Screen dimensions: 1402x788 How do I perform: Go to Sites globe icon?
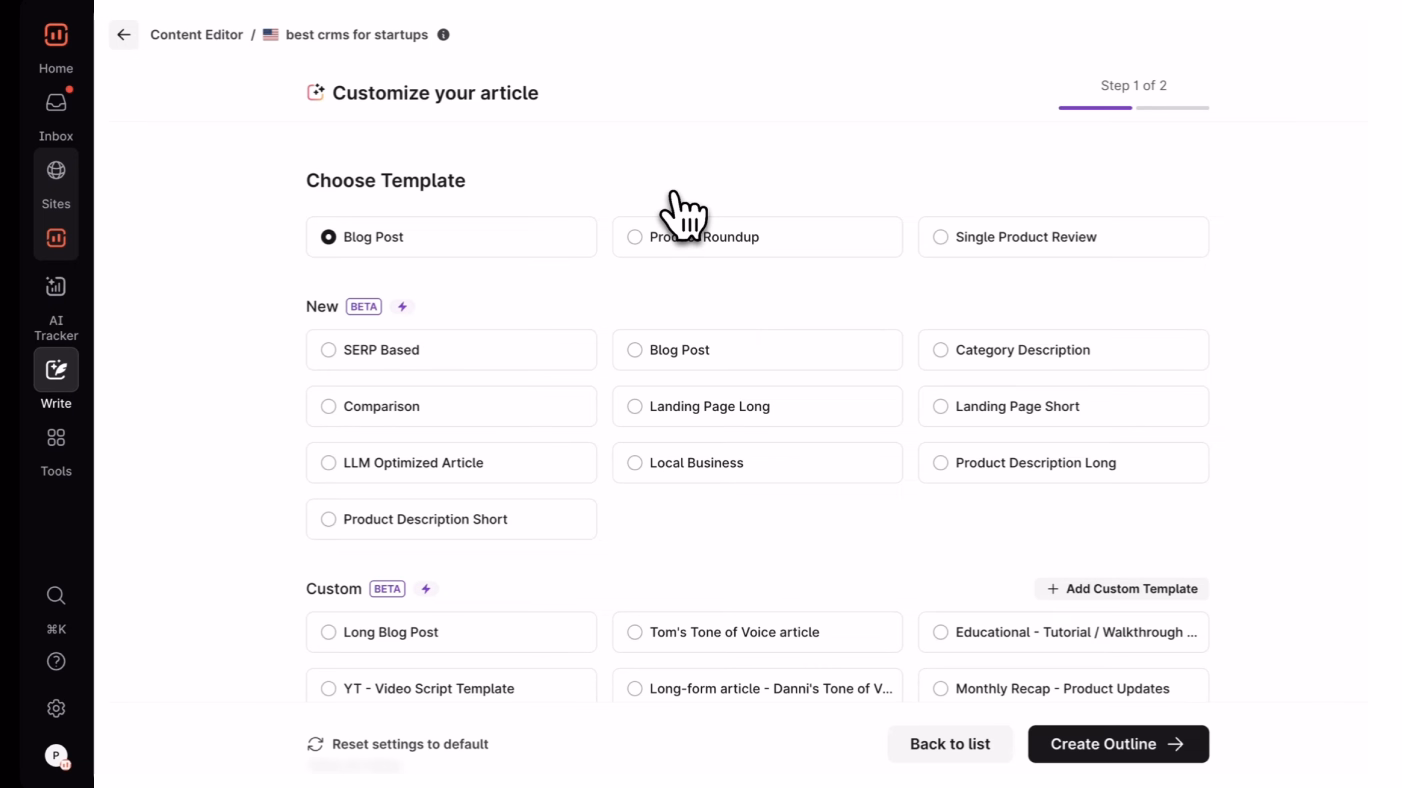click(x=56, y=171)
